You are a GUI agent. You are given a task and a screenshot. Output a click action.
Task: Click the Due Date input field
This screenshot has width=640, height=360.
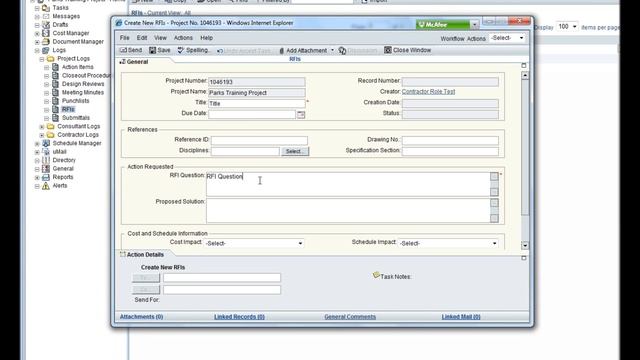(252, 114)
